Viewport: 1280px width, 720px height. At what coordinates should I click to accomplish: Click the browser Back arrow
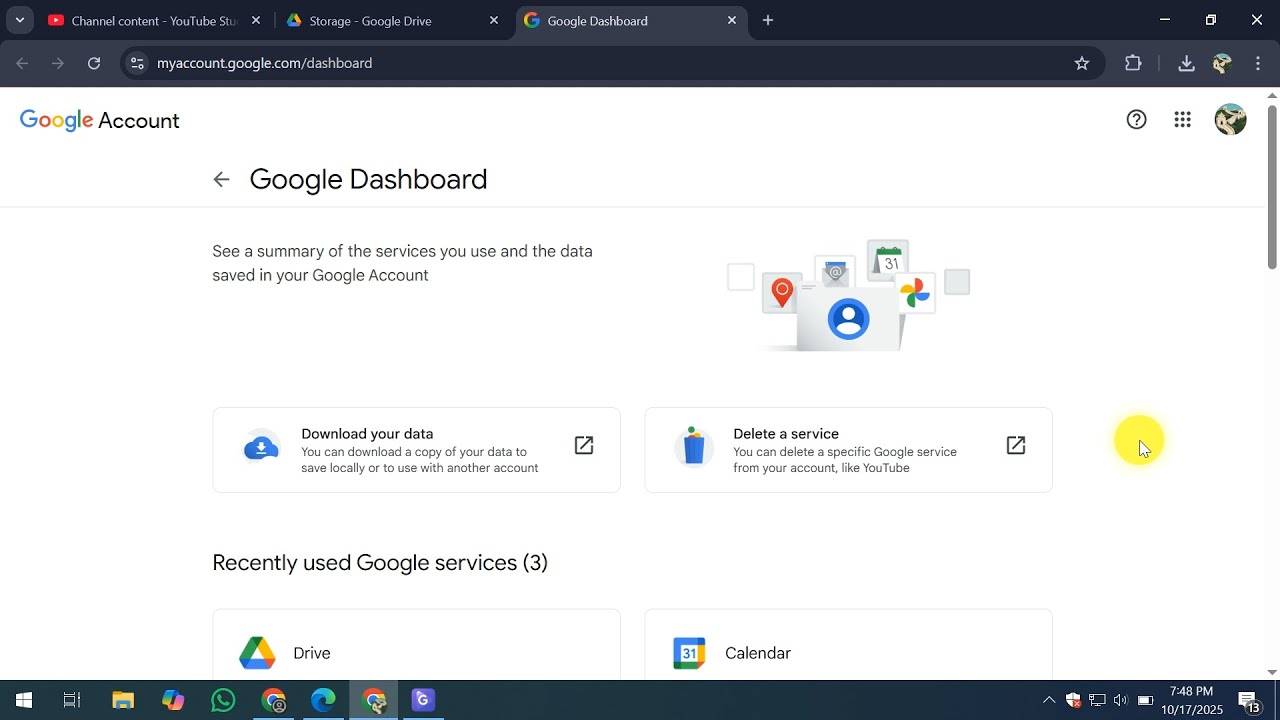(22, 63)
